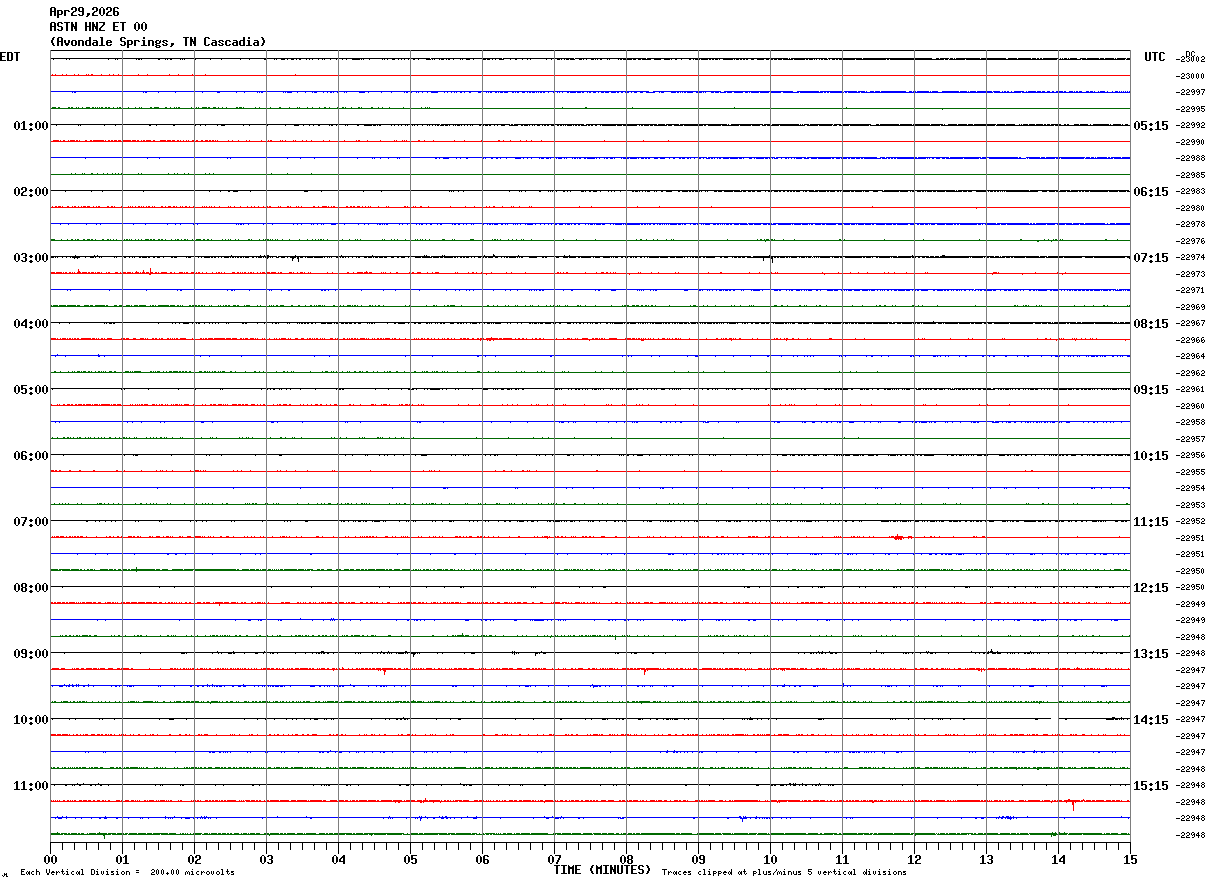The image size is (1210, 886).
Task: Click the DC offset value -23000
Action: [1190, 76]
